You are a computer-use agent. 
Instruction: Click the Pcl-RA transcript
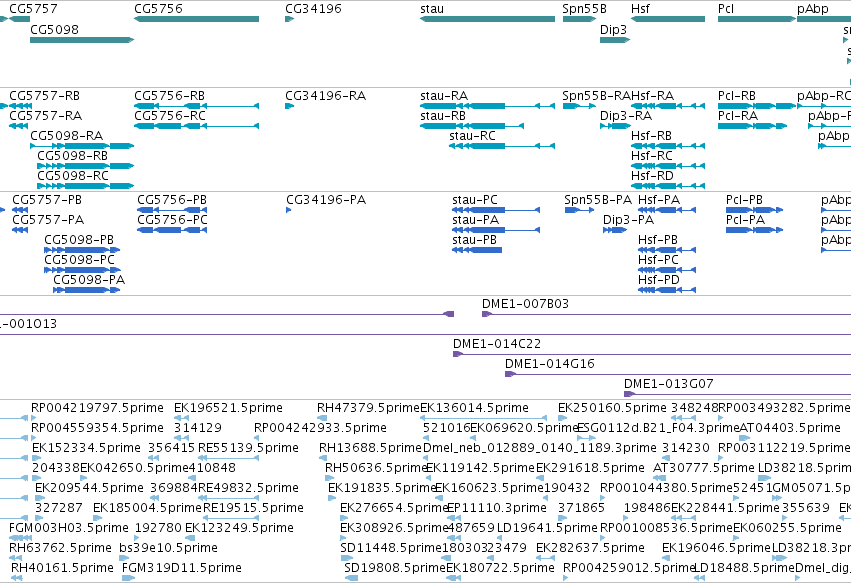pyautogui.click(x=752, y=126)
